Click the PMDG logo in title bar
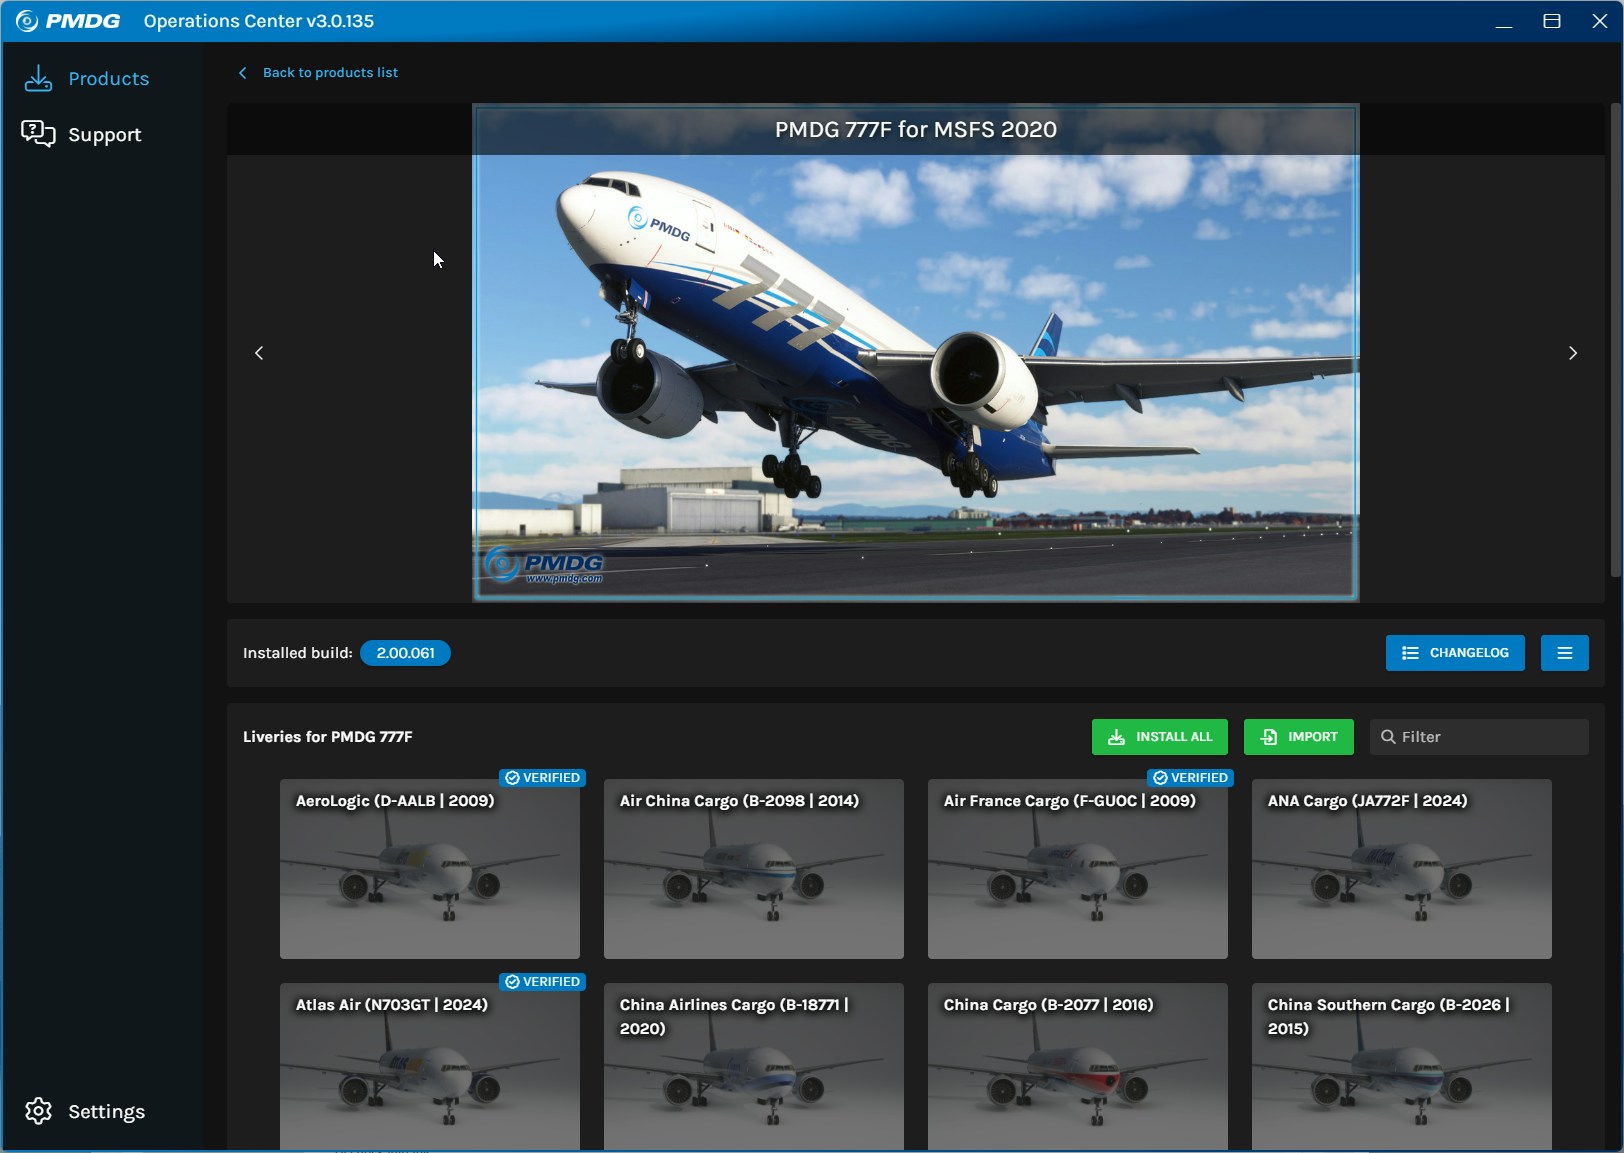 68,21
